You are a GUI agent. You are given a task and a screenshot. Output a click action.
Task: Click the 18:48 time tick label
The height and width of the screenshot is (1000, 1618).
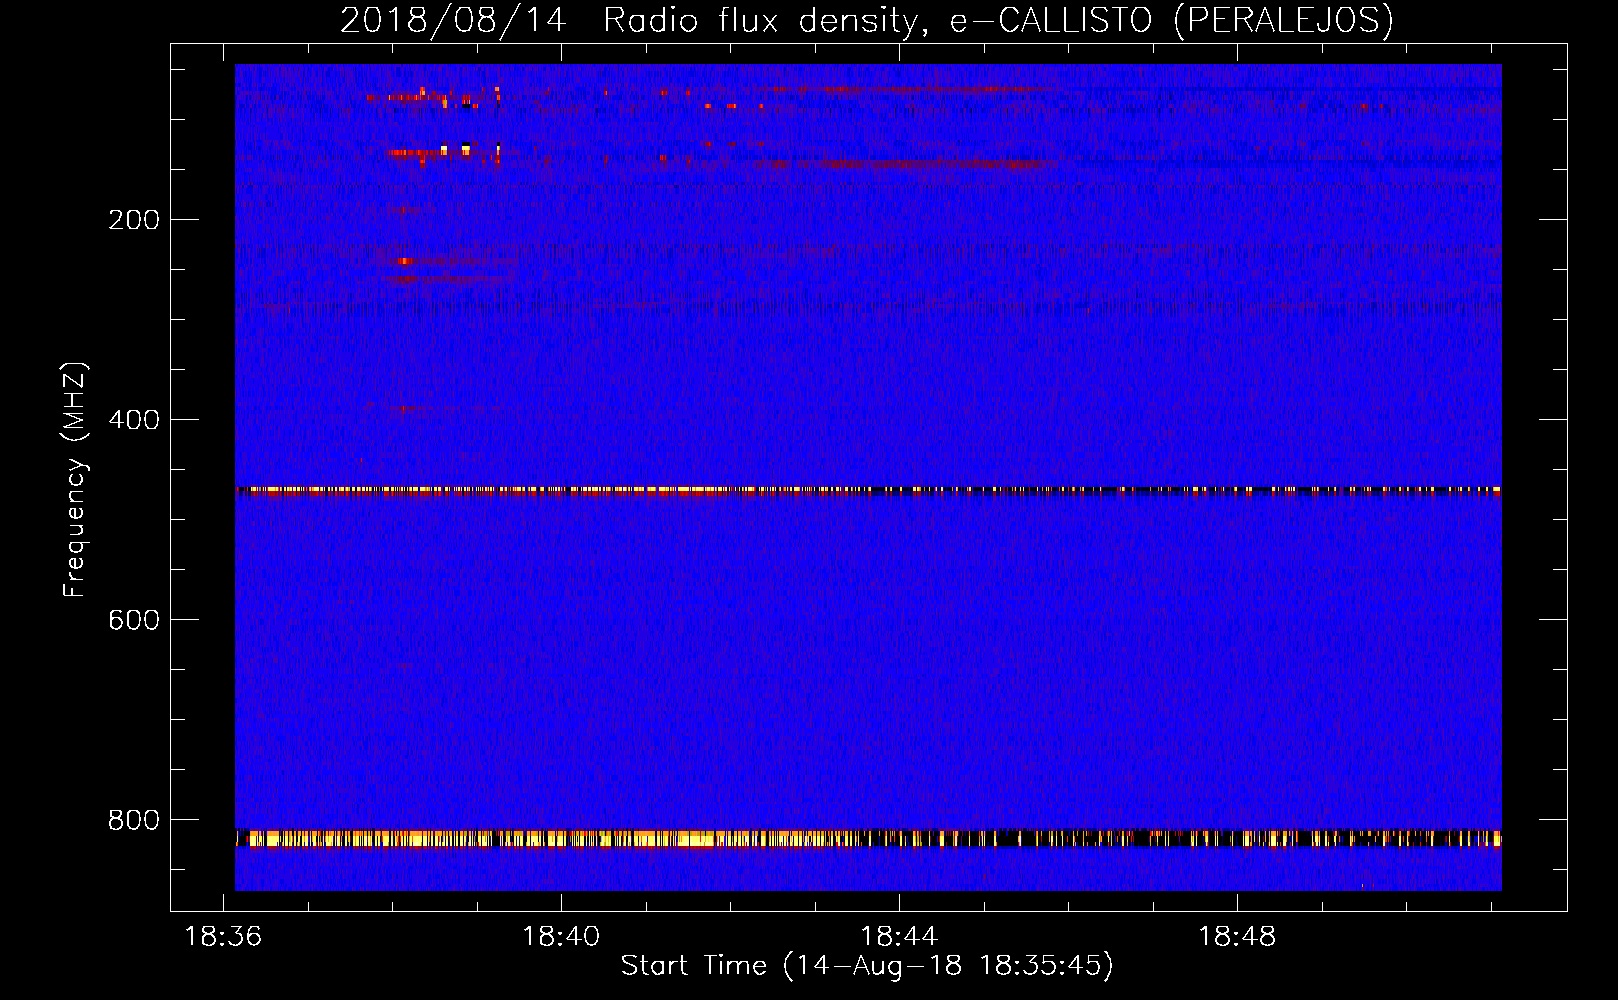pyautogui.click(x=1237, y=936)
